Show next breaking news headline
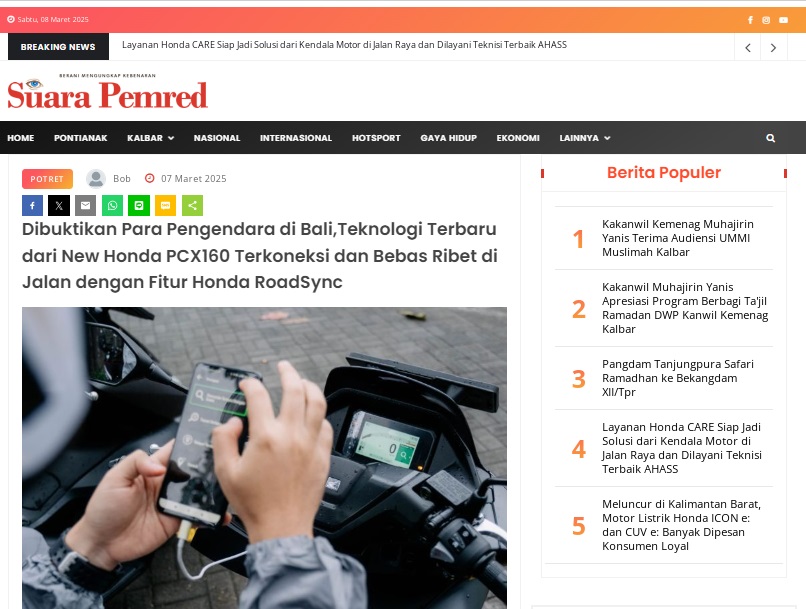Image resolution: width=806 pixels, height=609 pixels. tap(773, 48)
